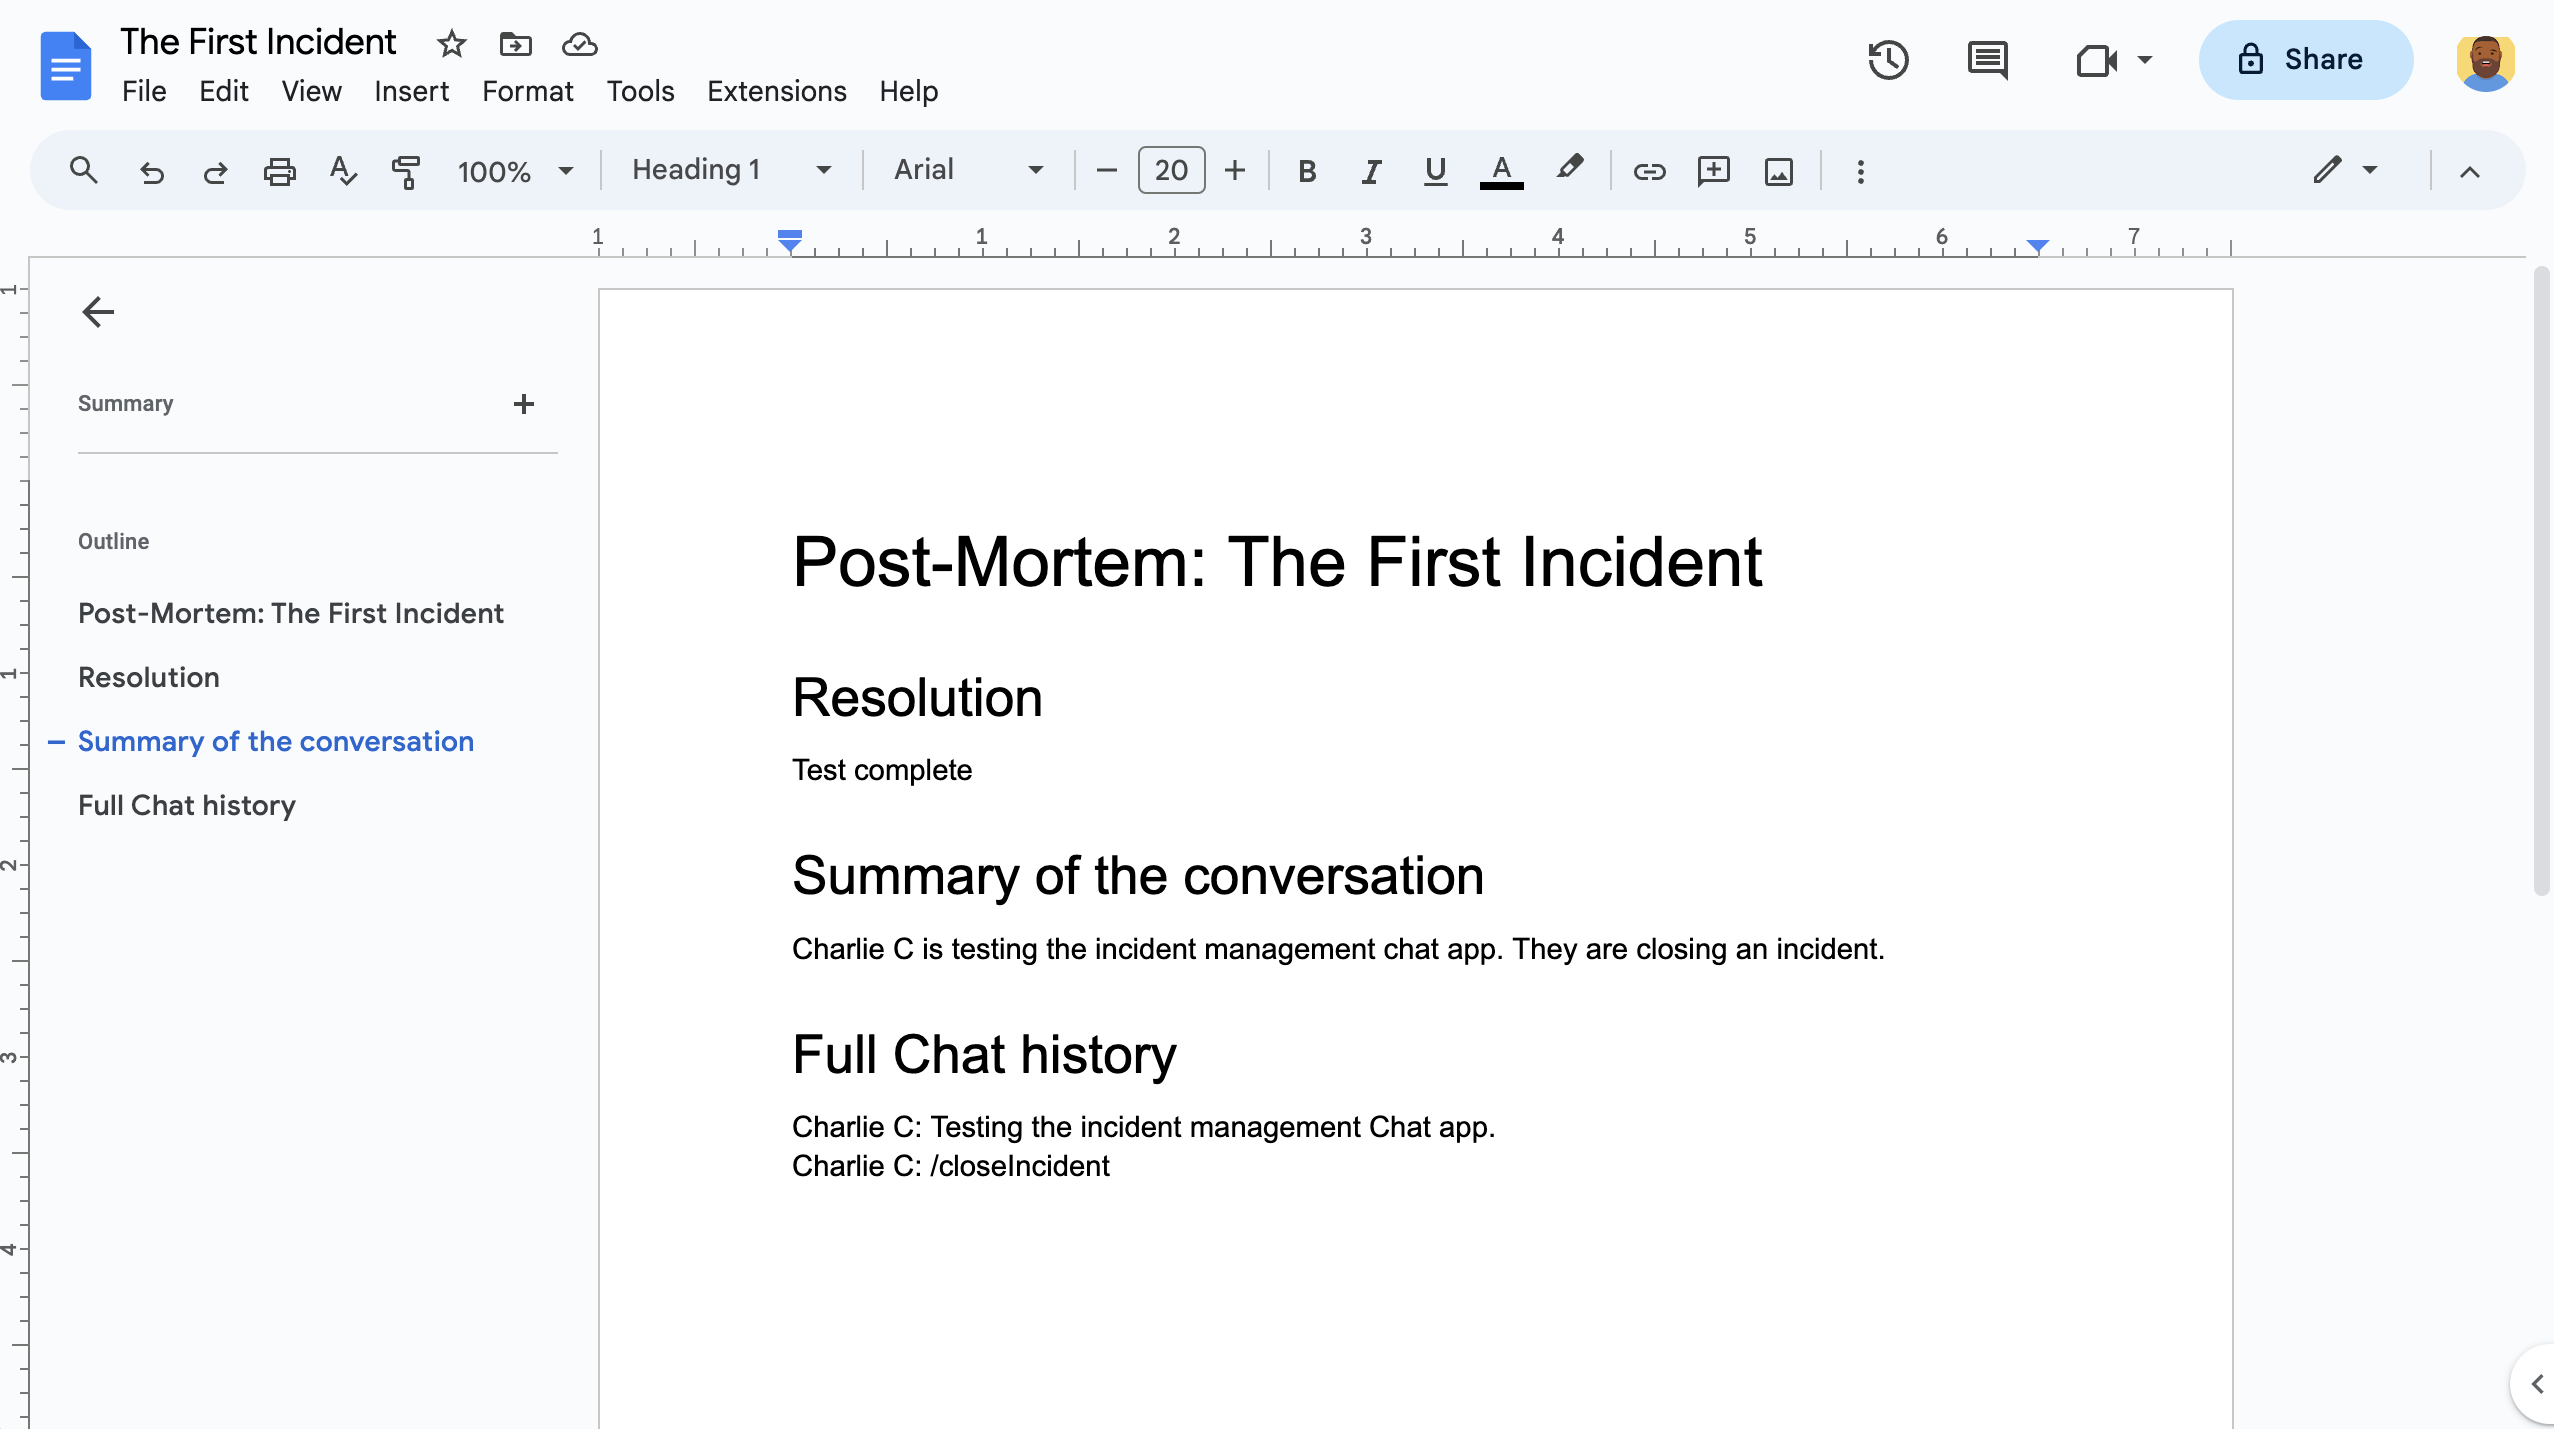Click the Text color icon
The height and width of the screenshot is (1429, 2554).
(1503, 170)
